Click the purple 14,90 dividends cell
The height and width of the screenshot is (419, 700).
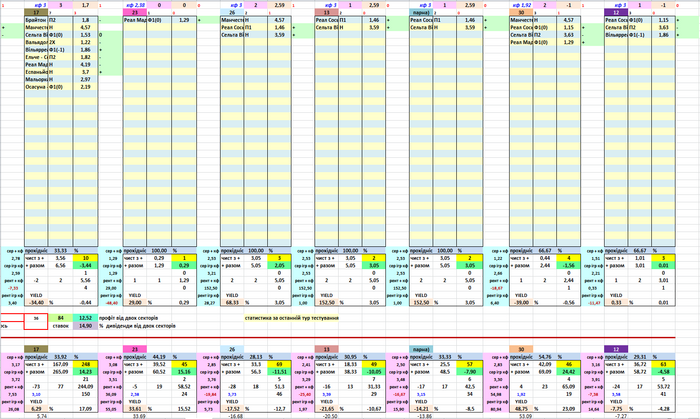(85, 326)
